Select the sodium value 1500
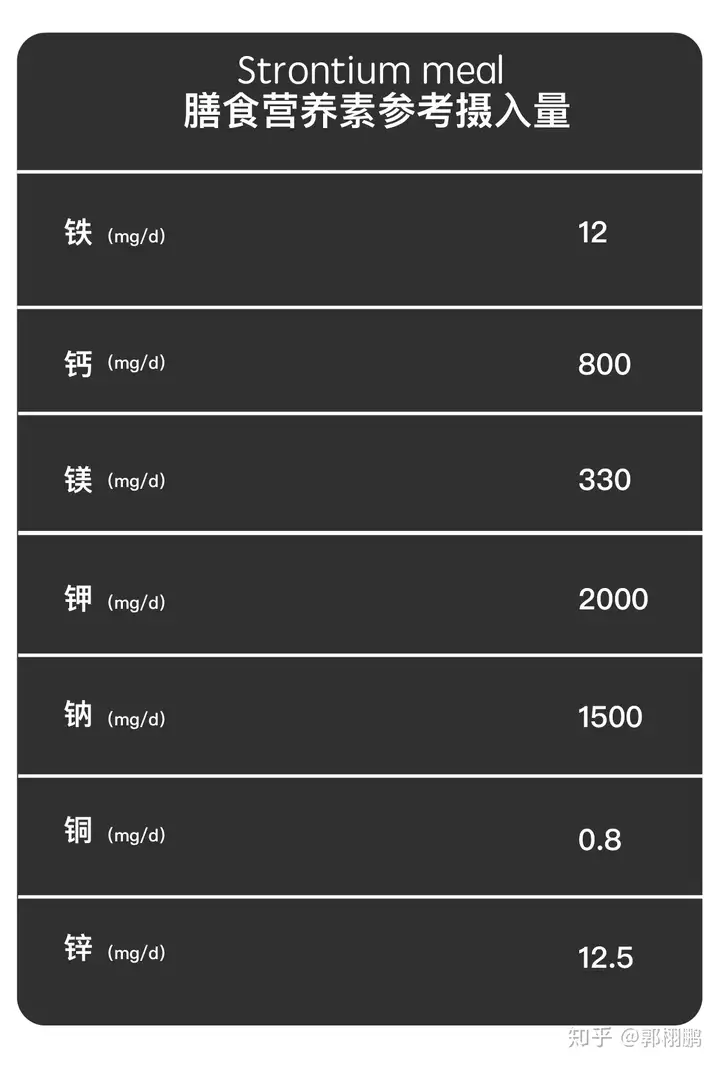 (x=610, y=717)
